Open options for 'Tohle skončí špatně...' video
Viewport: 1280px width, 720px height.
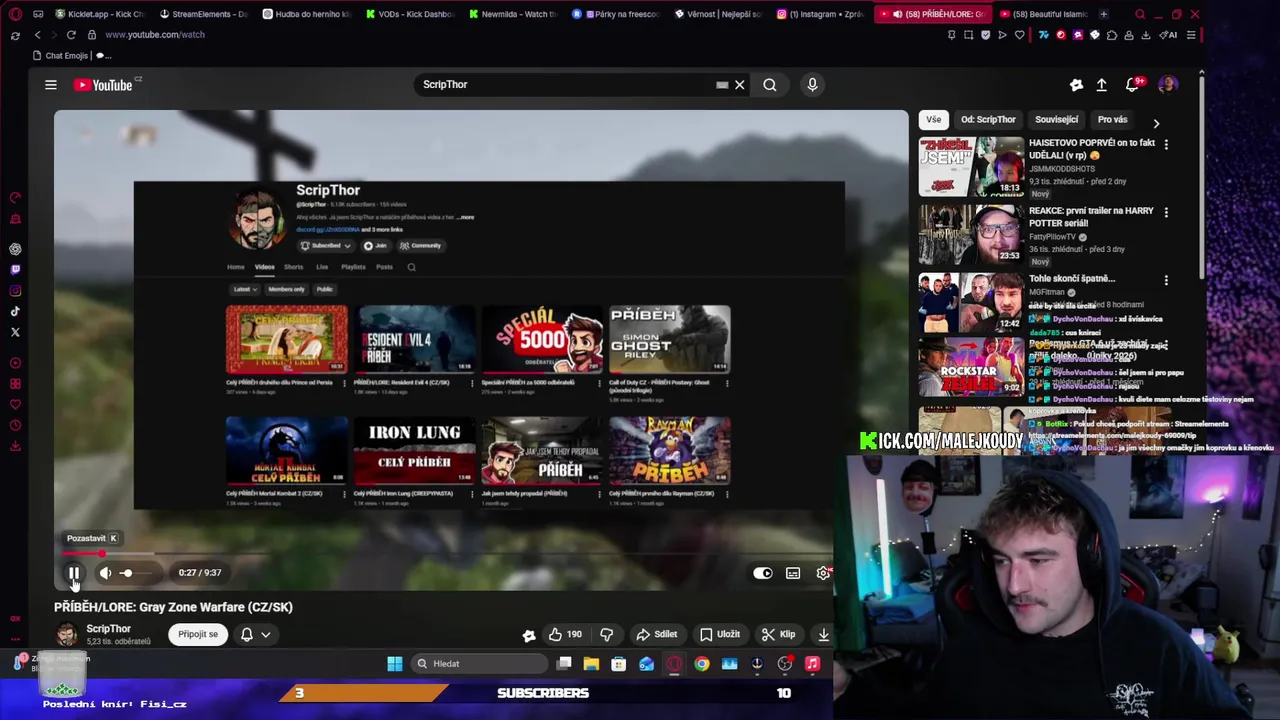[x=1166, y=280]
